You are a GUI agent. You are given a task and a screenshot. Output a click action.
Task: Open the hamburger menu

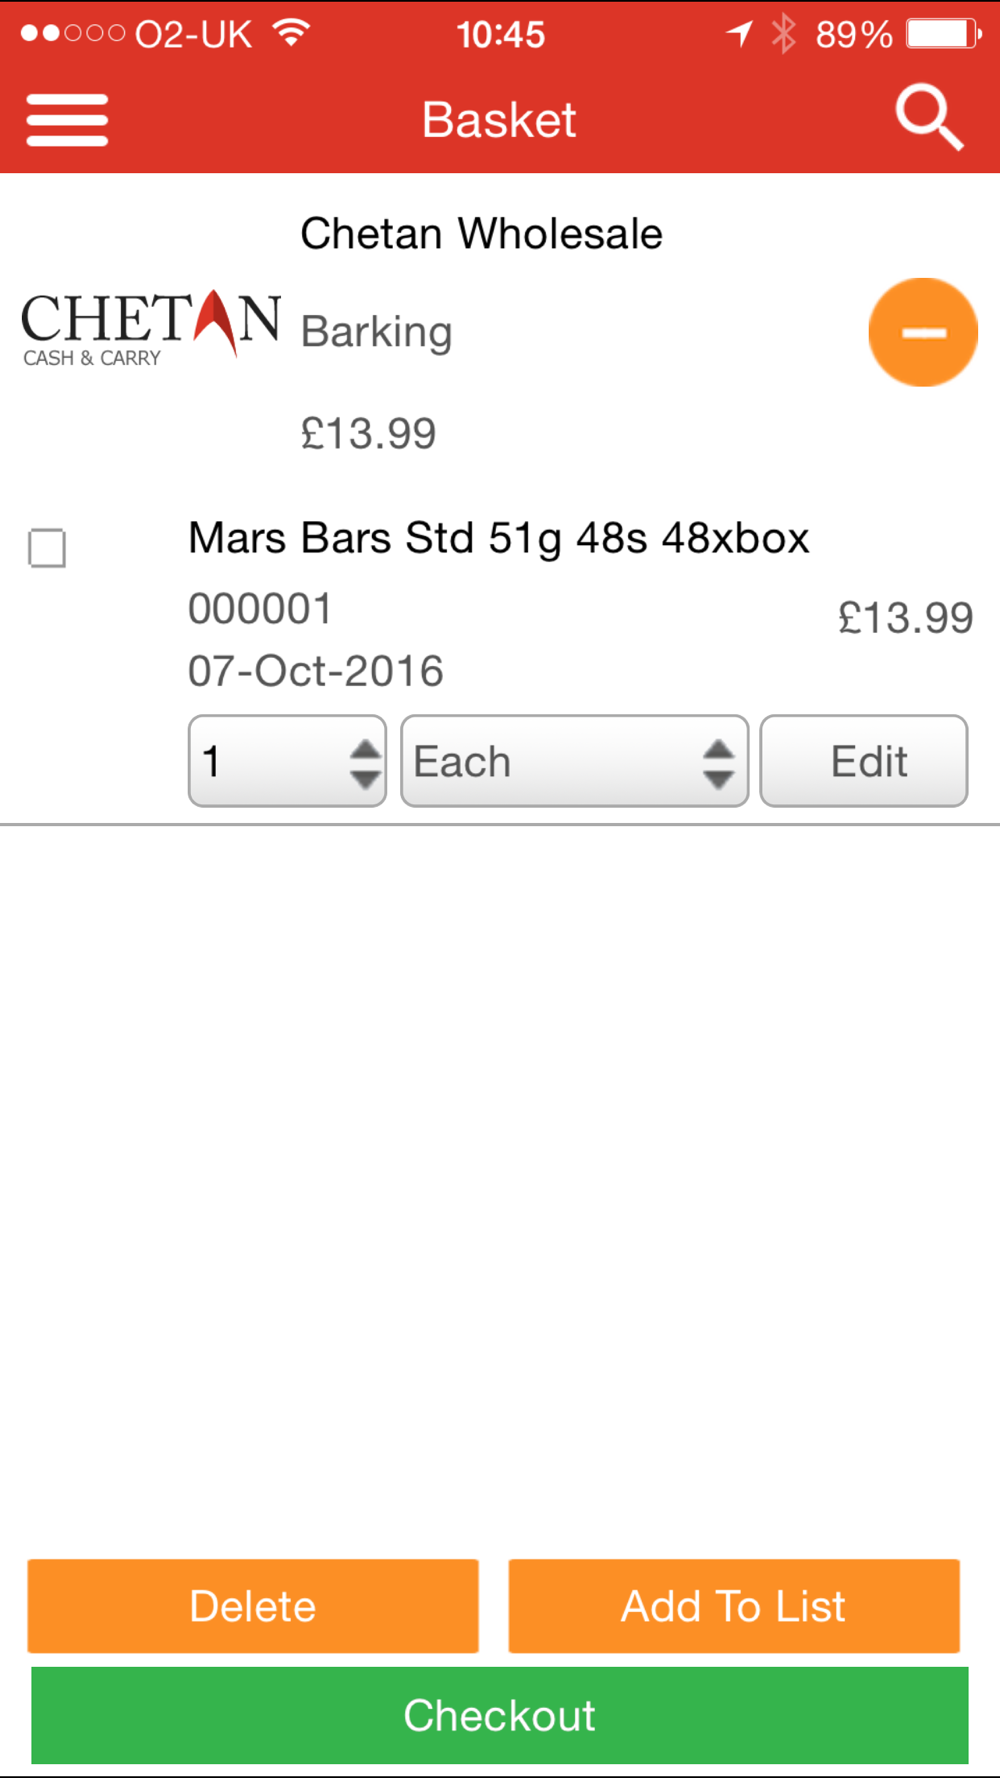(67, 120)
